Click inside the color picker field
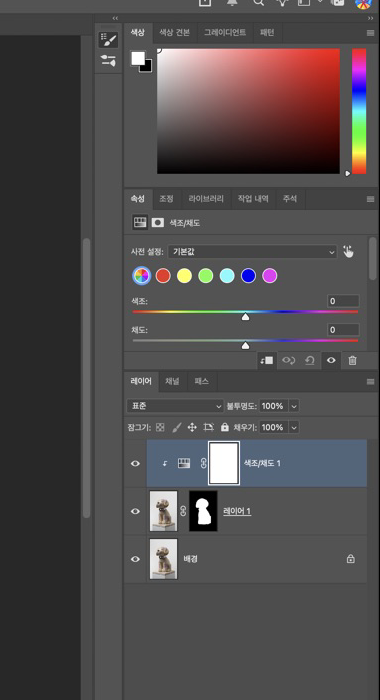380x700 pixels. (x=248, y=111)
